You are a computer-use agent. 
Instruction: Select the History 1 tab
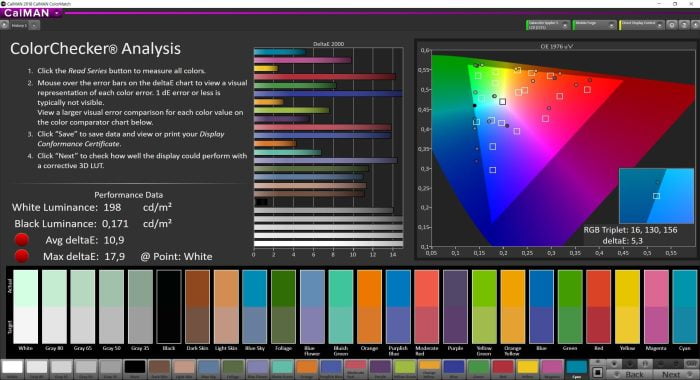point(19,25)
